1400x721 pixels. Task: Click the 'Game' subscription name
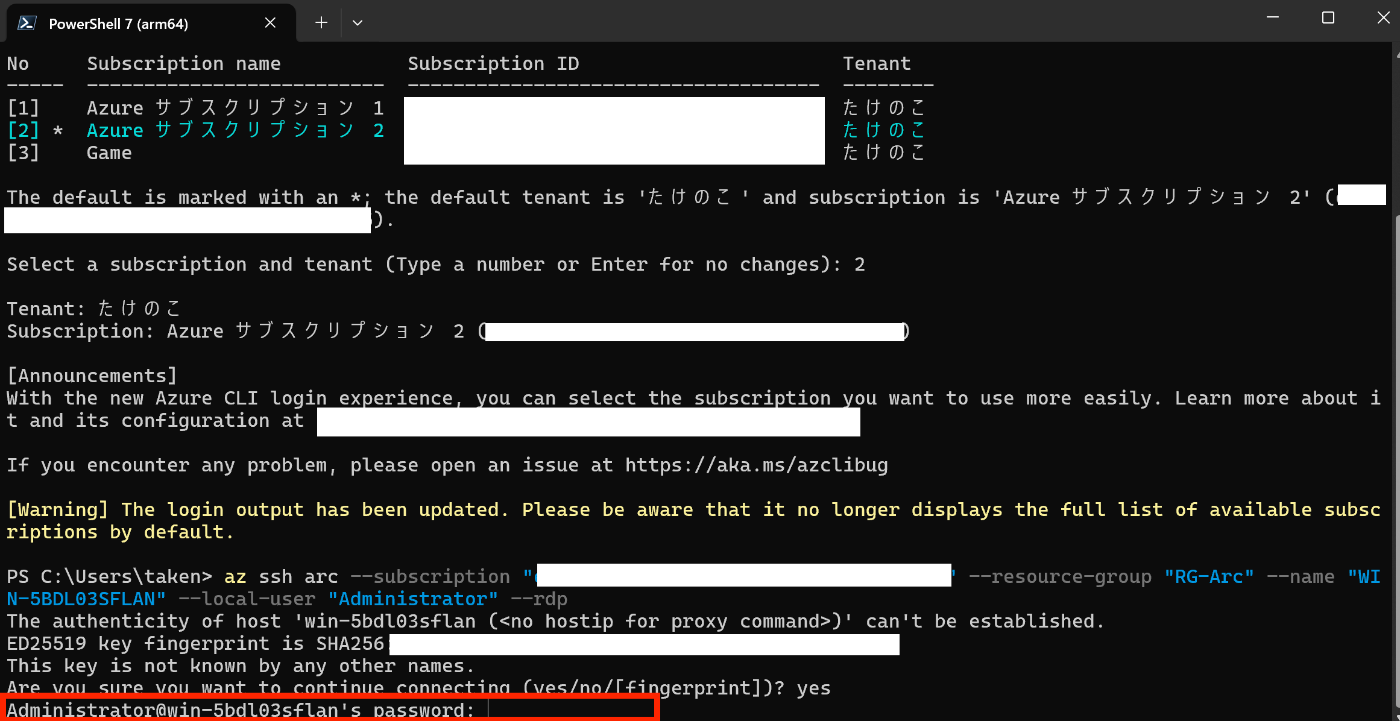(x=109, y=153)
